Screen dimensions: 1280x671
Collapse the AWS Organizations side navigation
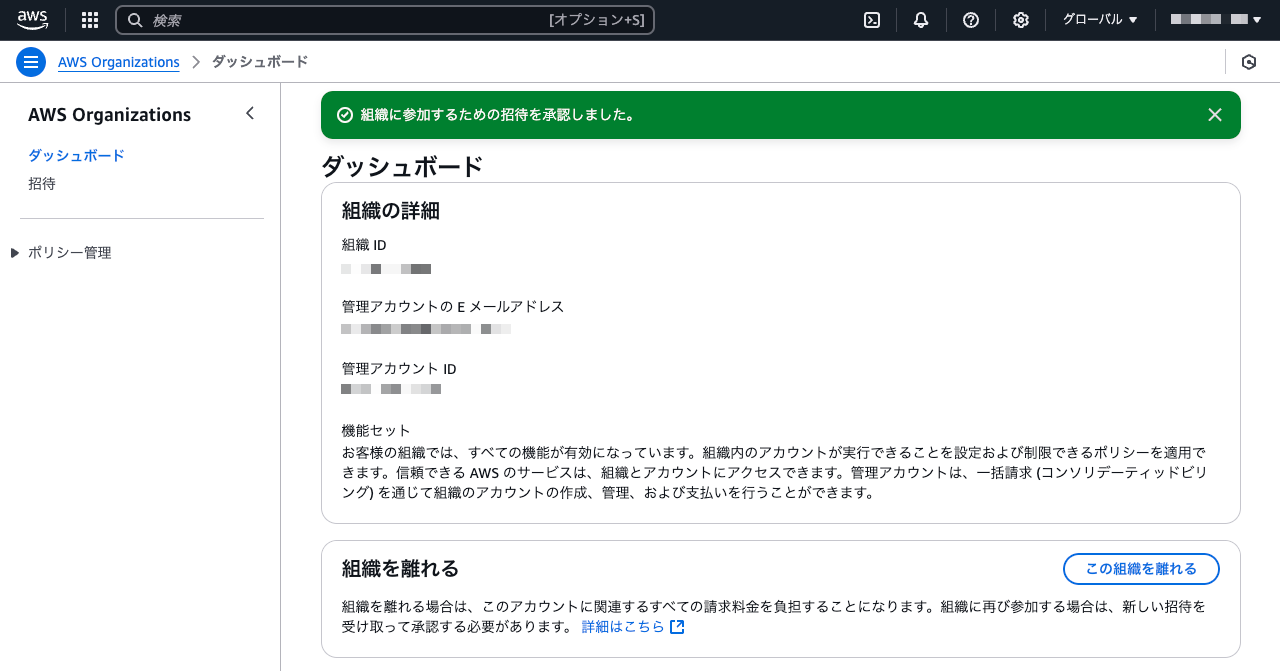point(250,113)
